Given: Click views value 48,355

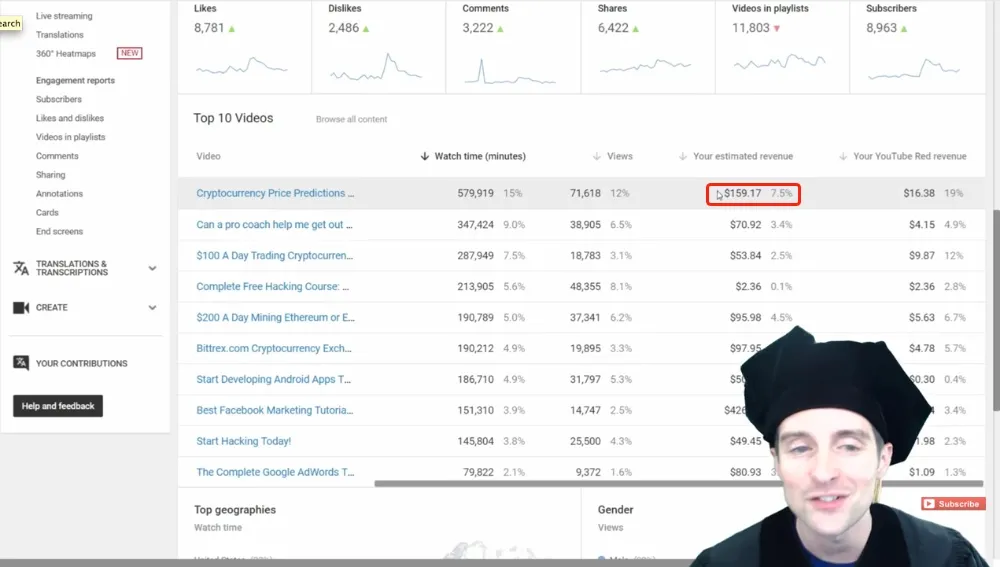Looking at the screenshot, I should [x=585, y=286].
